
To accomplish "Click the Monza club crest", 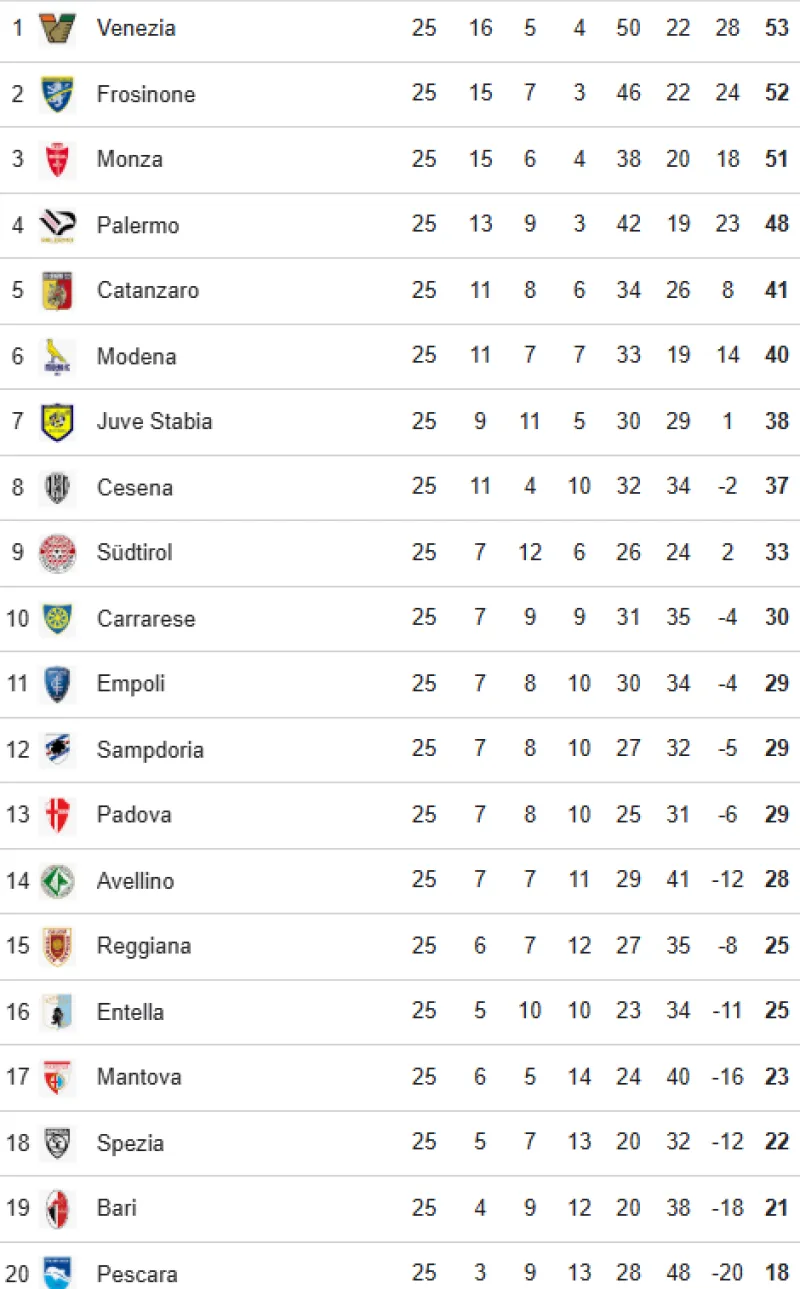I will pos(57,159).
